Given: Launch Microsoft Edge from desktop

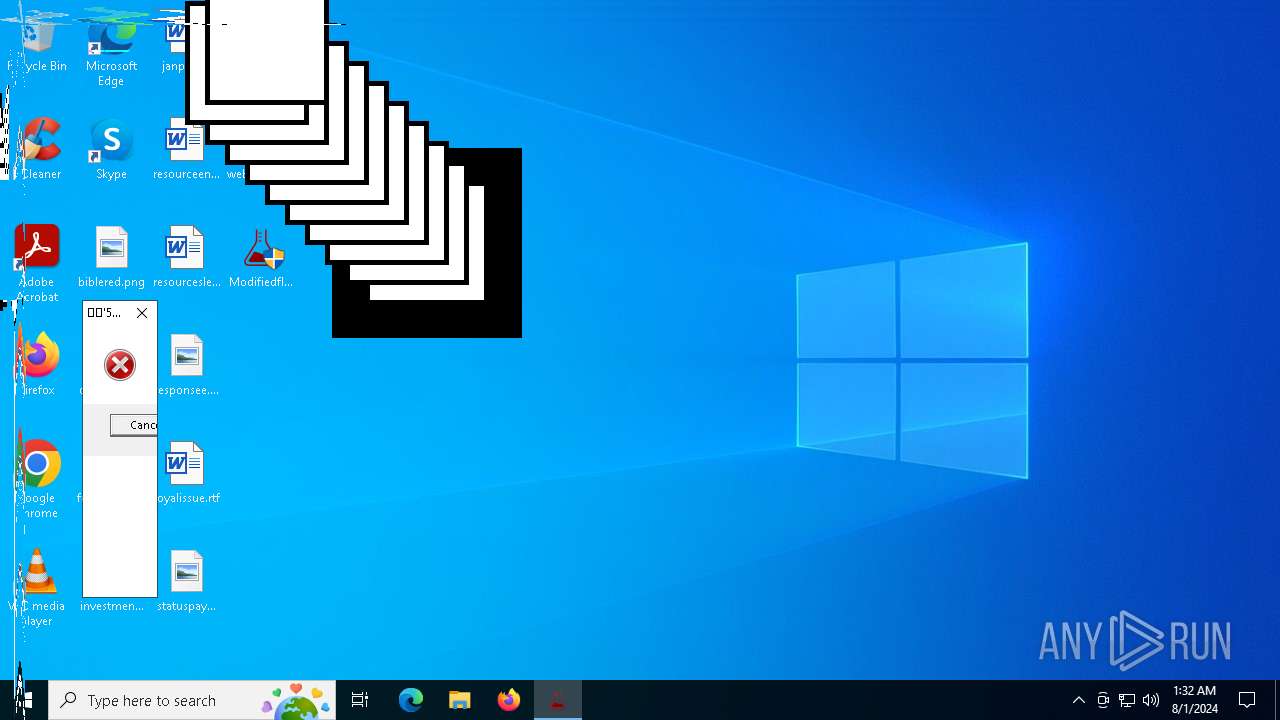Looking at the screenshot, I should tap(111, 52).
